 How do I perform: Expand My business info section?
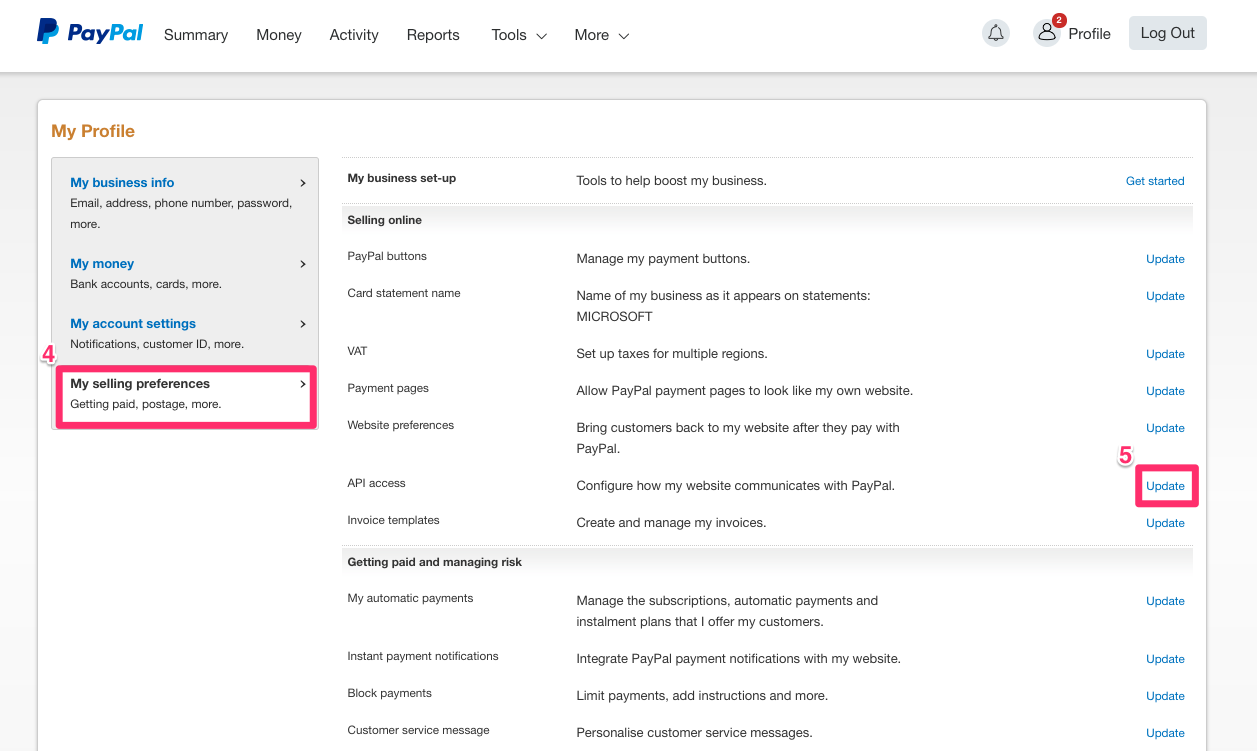(122, 183)
